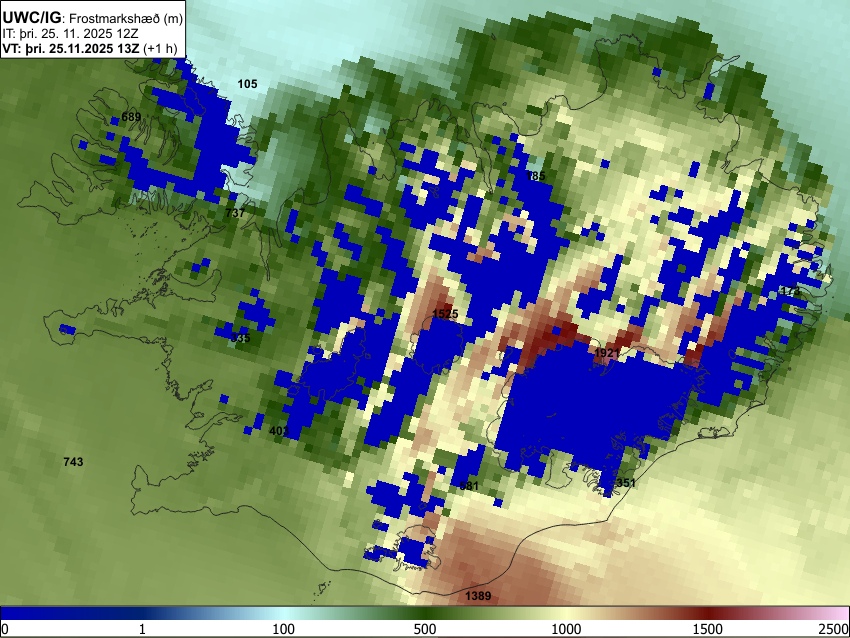The height and width of the screenshot is (638, 850).
Task: Click the legend tick label 1500
Action: [708, 629]
